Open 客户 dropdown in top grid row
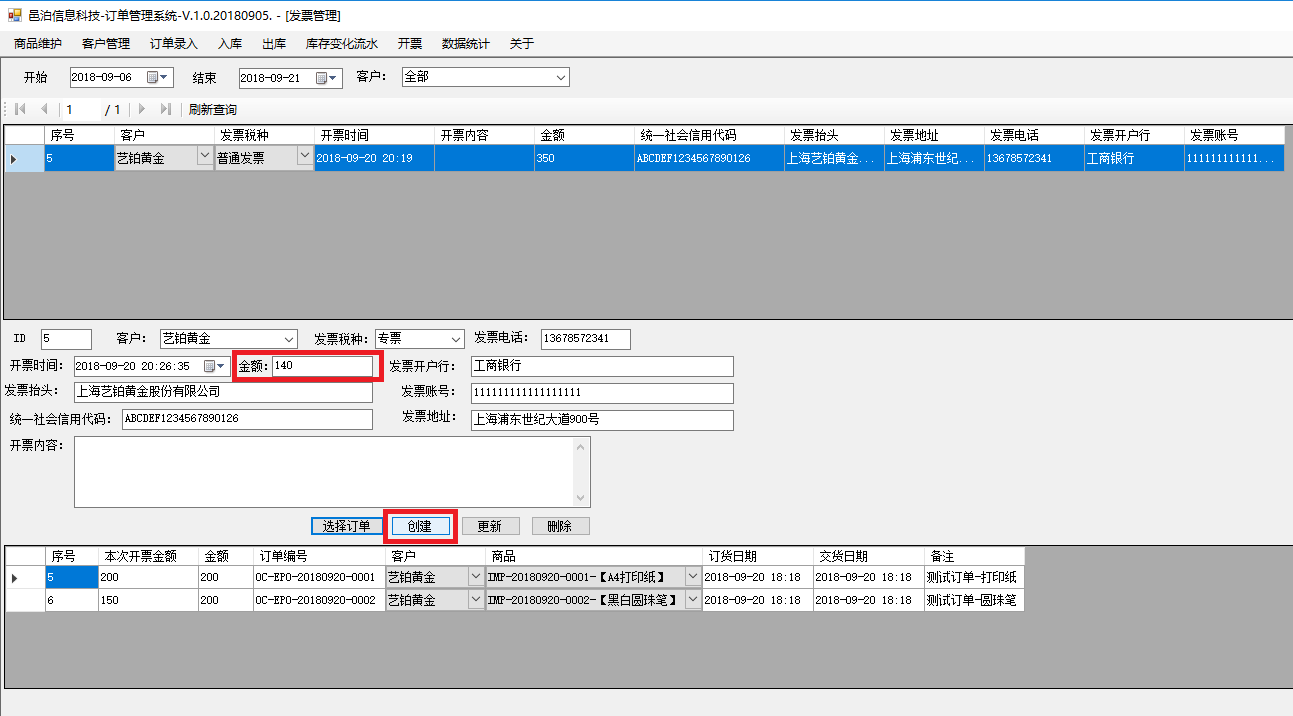Viewport: 1293px width, 716px height. tap(205, 157)
